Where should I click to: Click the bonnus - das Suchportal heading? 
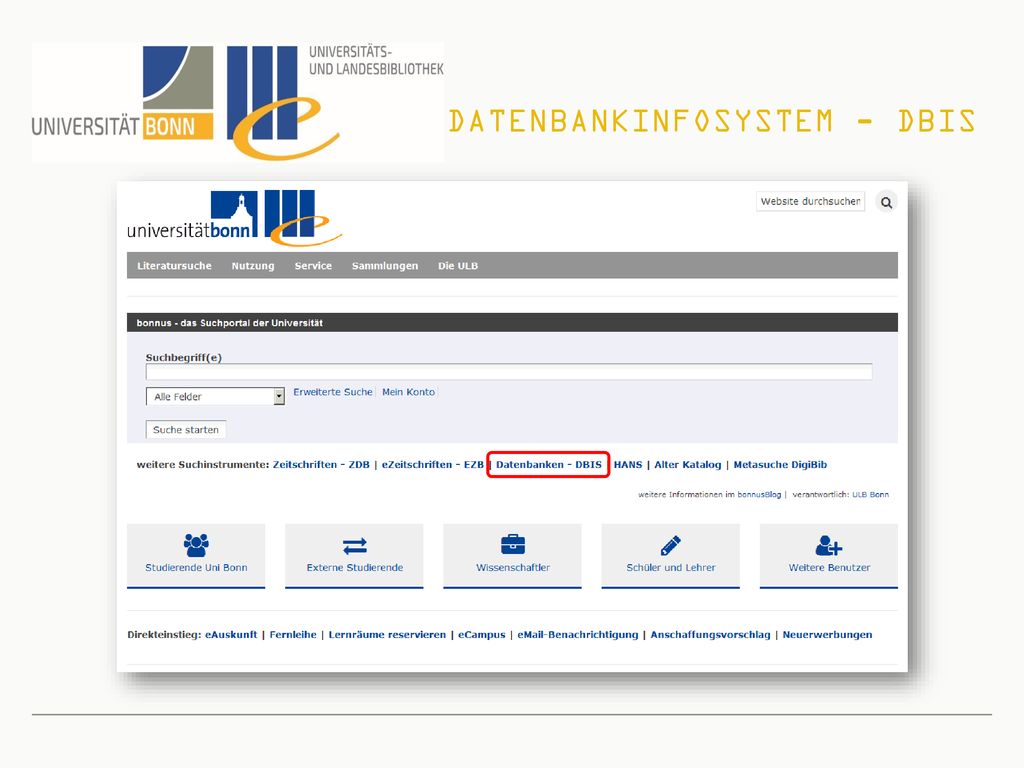[230, 323]
